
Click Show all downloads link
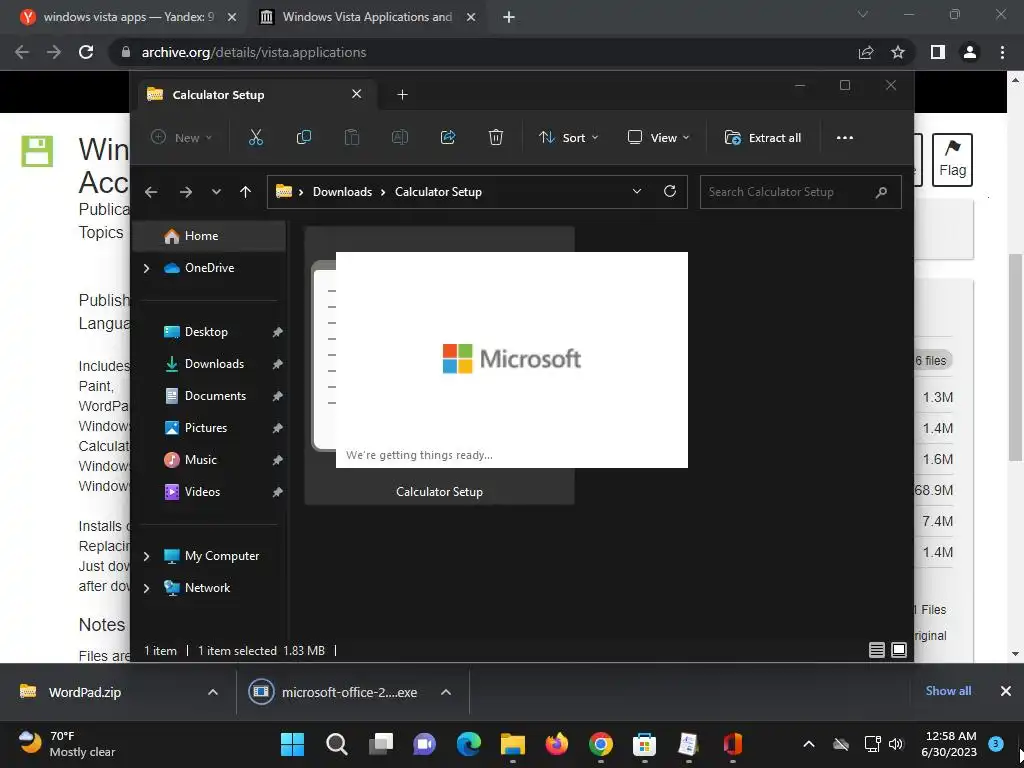pyautogui.click(x=948, y=691)
